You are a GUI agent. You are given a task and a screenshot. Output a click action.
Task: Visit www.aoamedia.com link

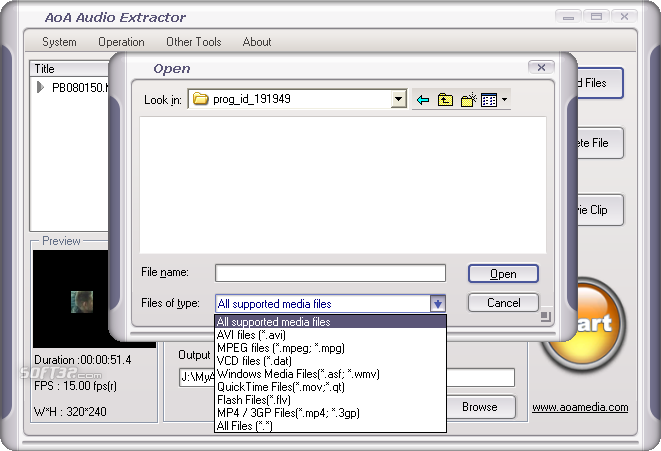click(580, 407)
